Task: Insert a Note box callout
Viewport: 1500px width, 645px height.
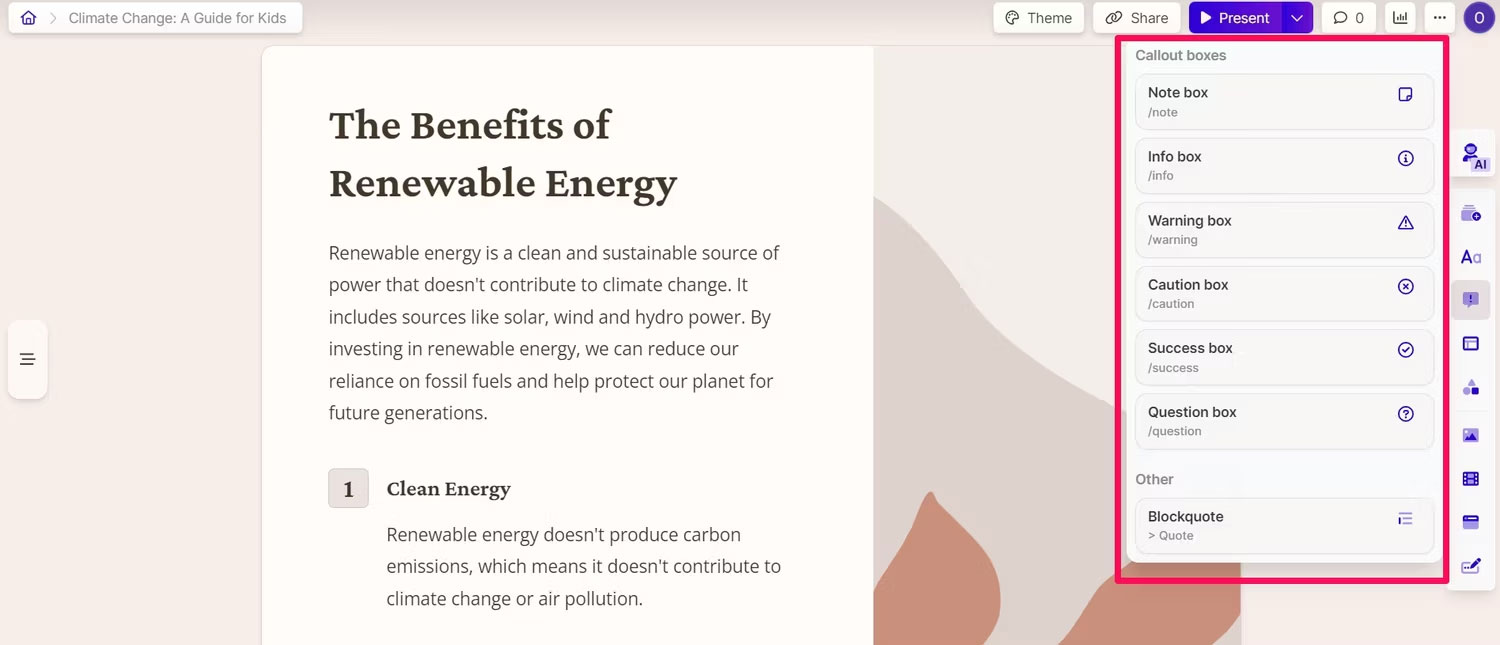Action: (x=1284, y=102)
